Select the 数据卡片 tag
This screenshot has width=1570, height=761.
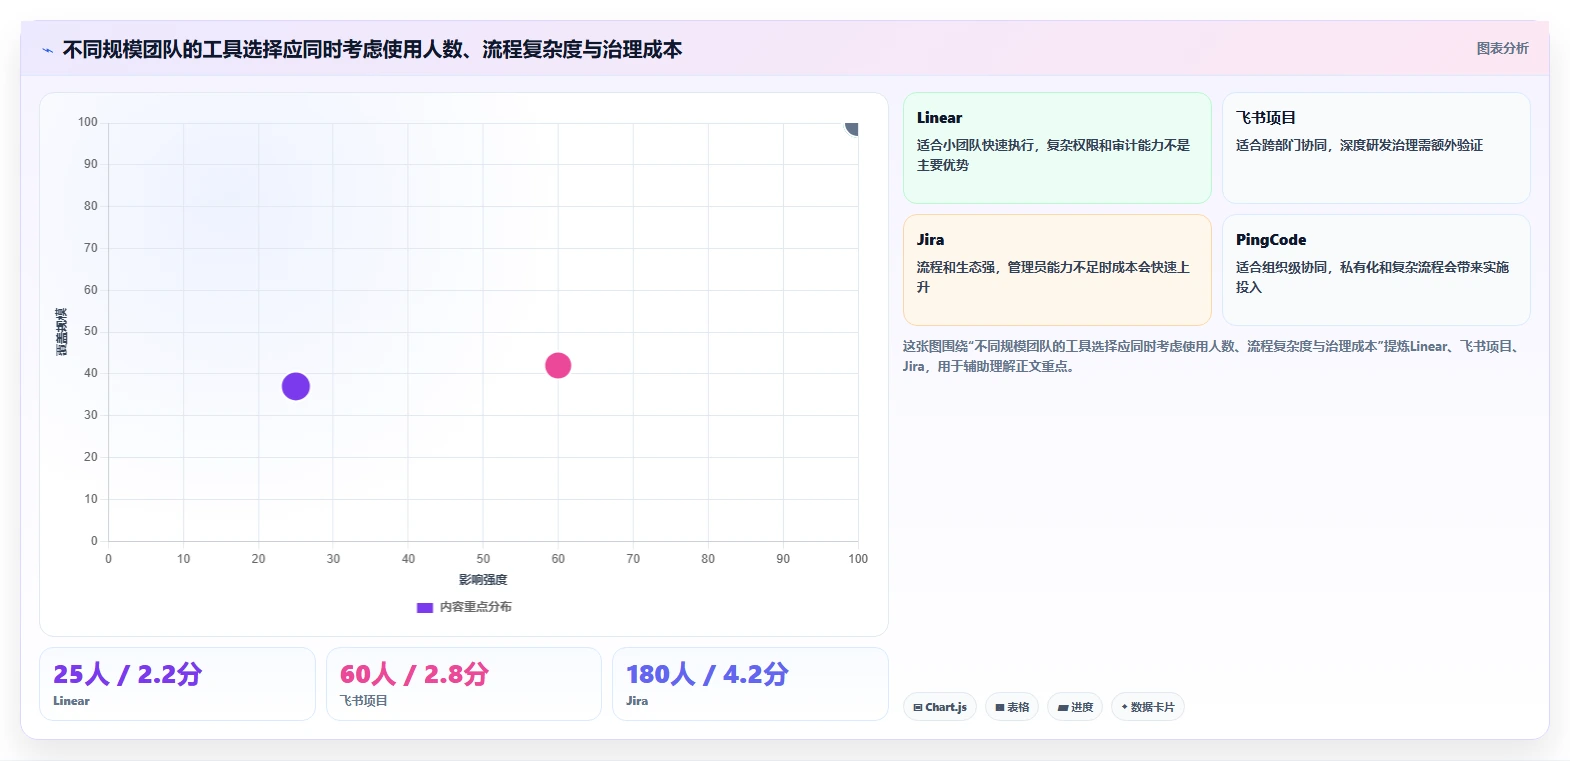coord(1148,707)
